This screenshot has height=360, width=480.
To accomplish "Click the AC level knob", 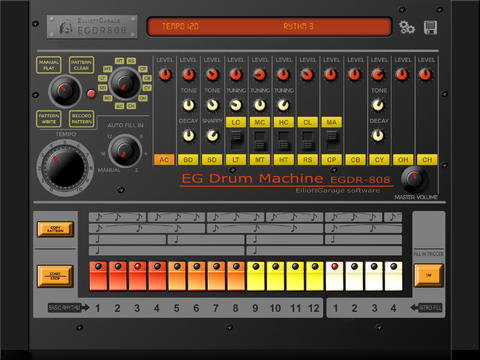I will click(x=165, y=74).
